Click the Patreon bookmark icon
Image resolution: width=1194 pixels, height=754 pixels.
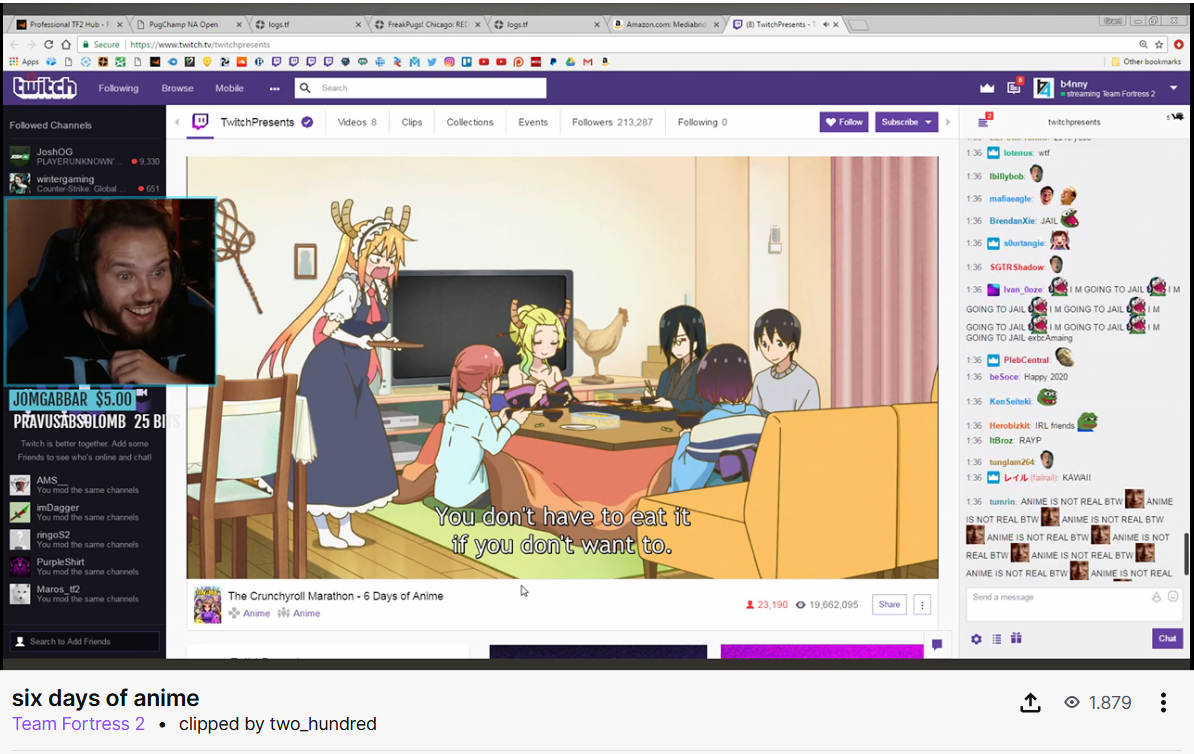(x=519, y=62)
